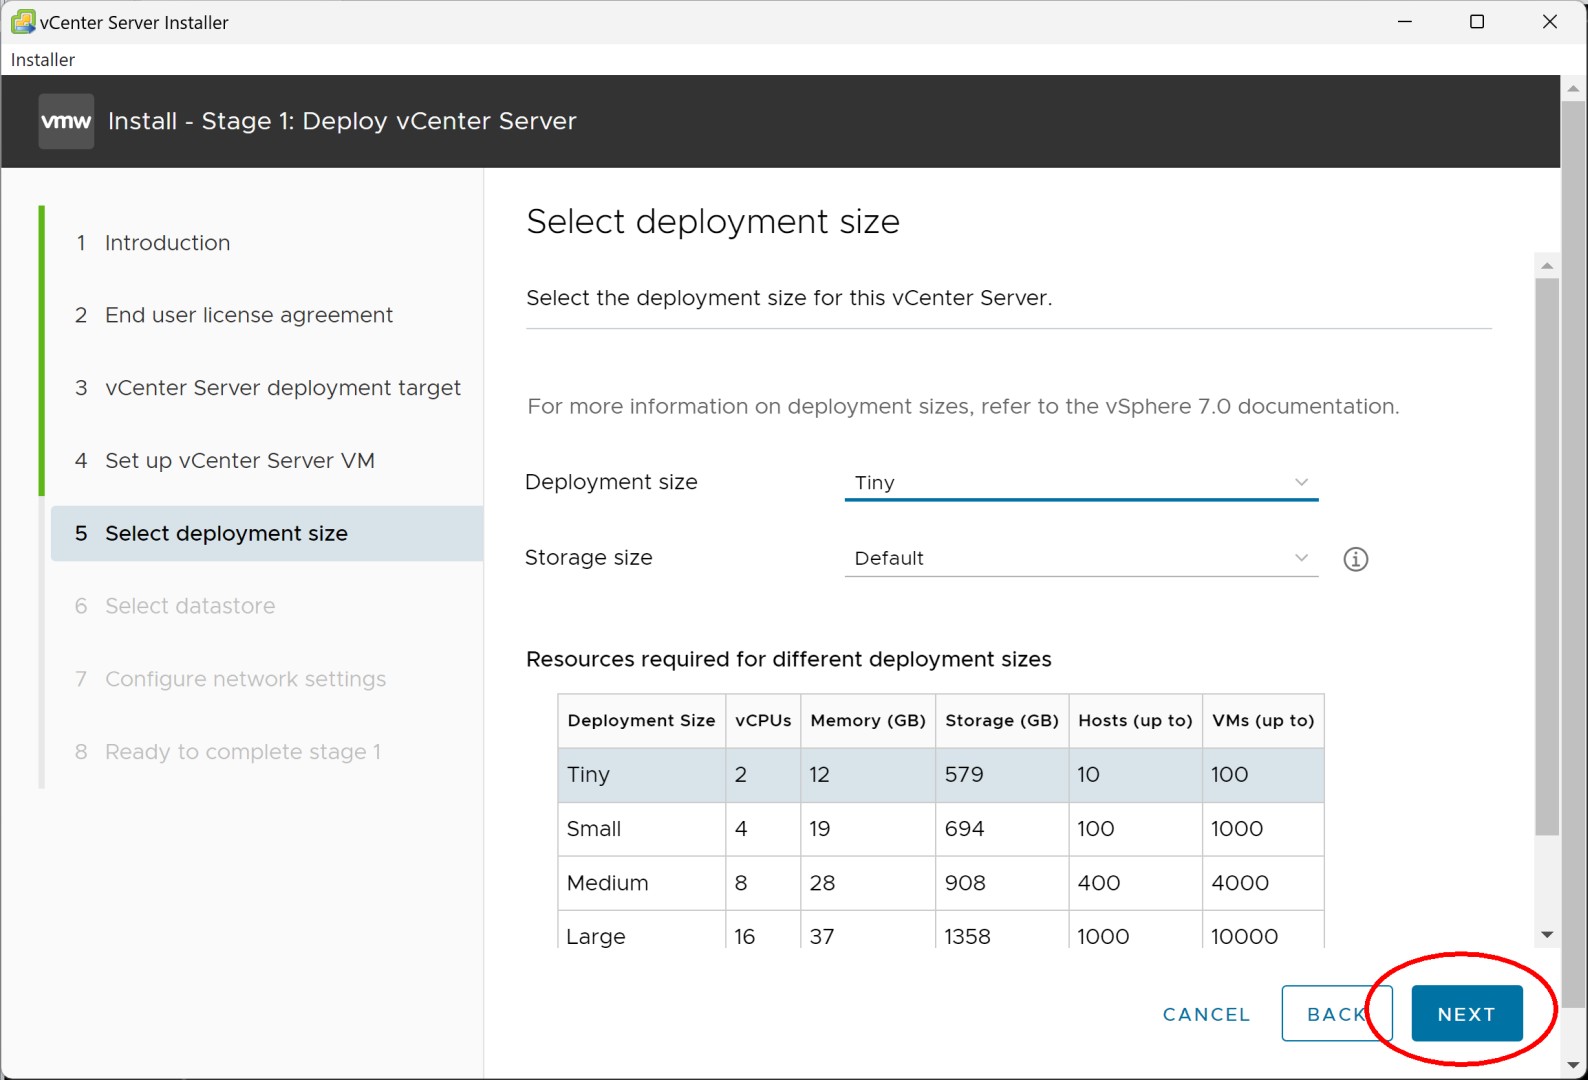This screenshot has height=1080, width=1588.
Task: Click the Hosts (up to) column header
Action: pos(1135,721)
